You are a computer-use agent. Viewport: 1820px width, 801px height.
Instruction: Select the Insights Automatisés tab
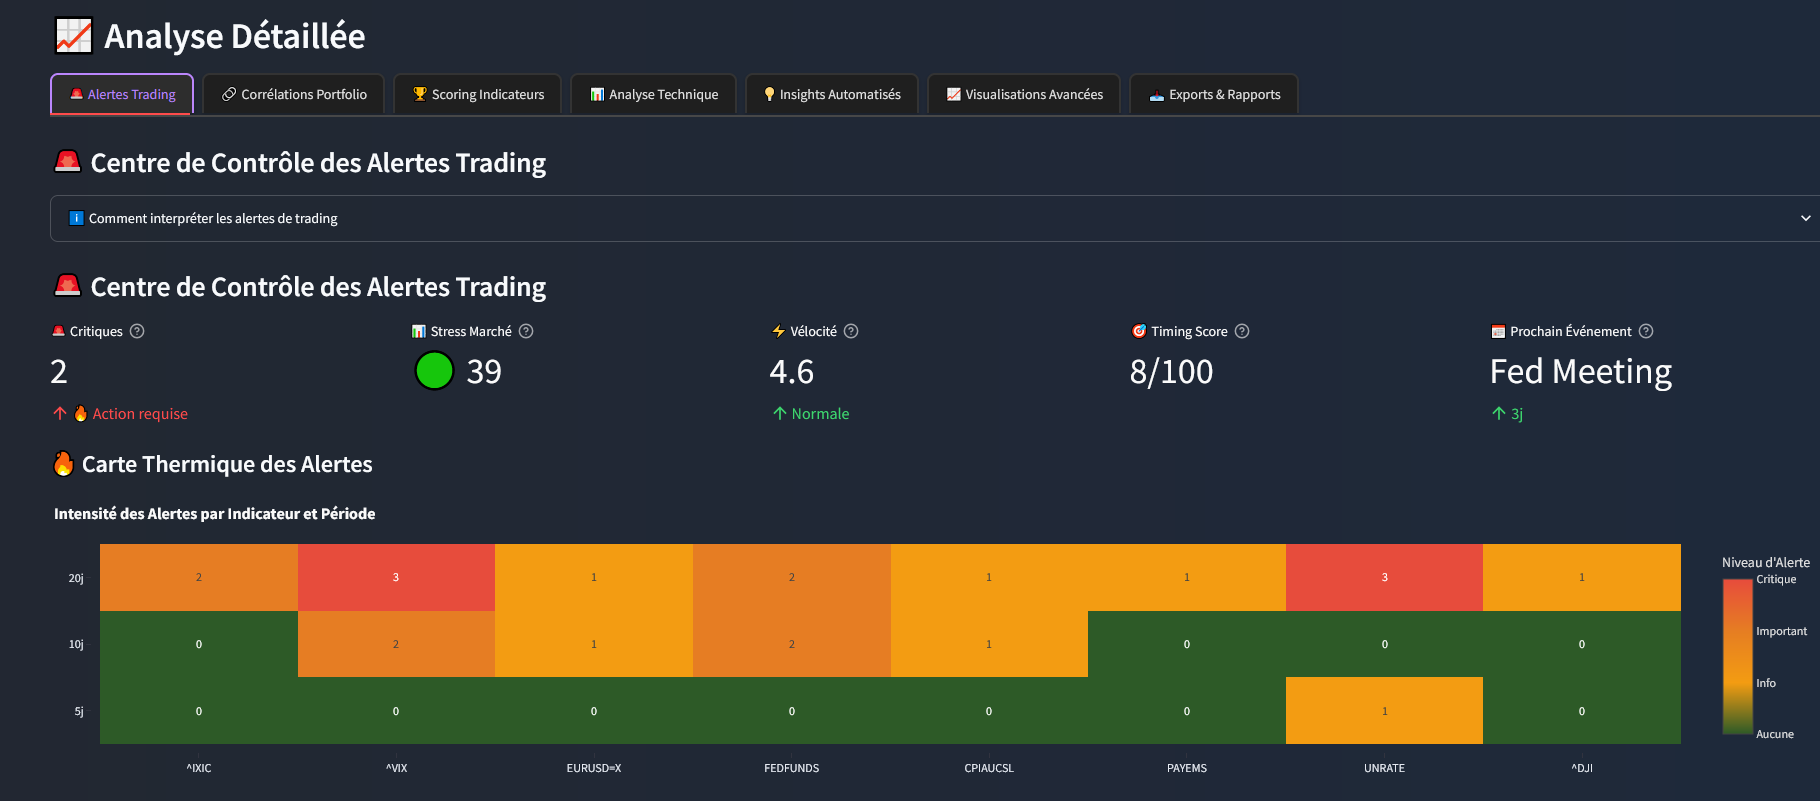pyautogui.click(x=832, y=94)
